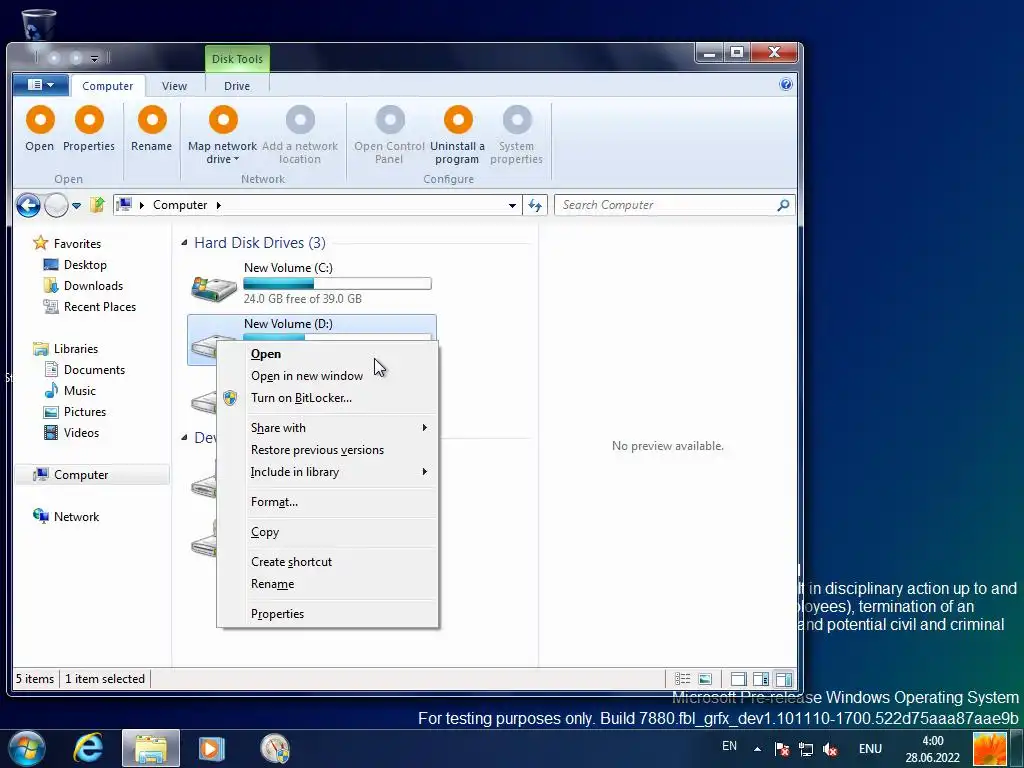Open the blue file menu dropdown
The image size is (1024, 768).
40,84
